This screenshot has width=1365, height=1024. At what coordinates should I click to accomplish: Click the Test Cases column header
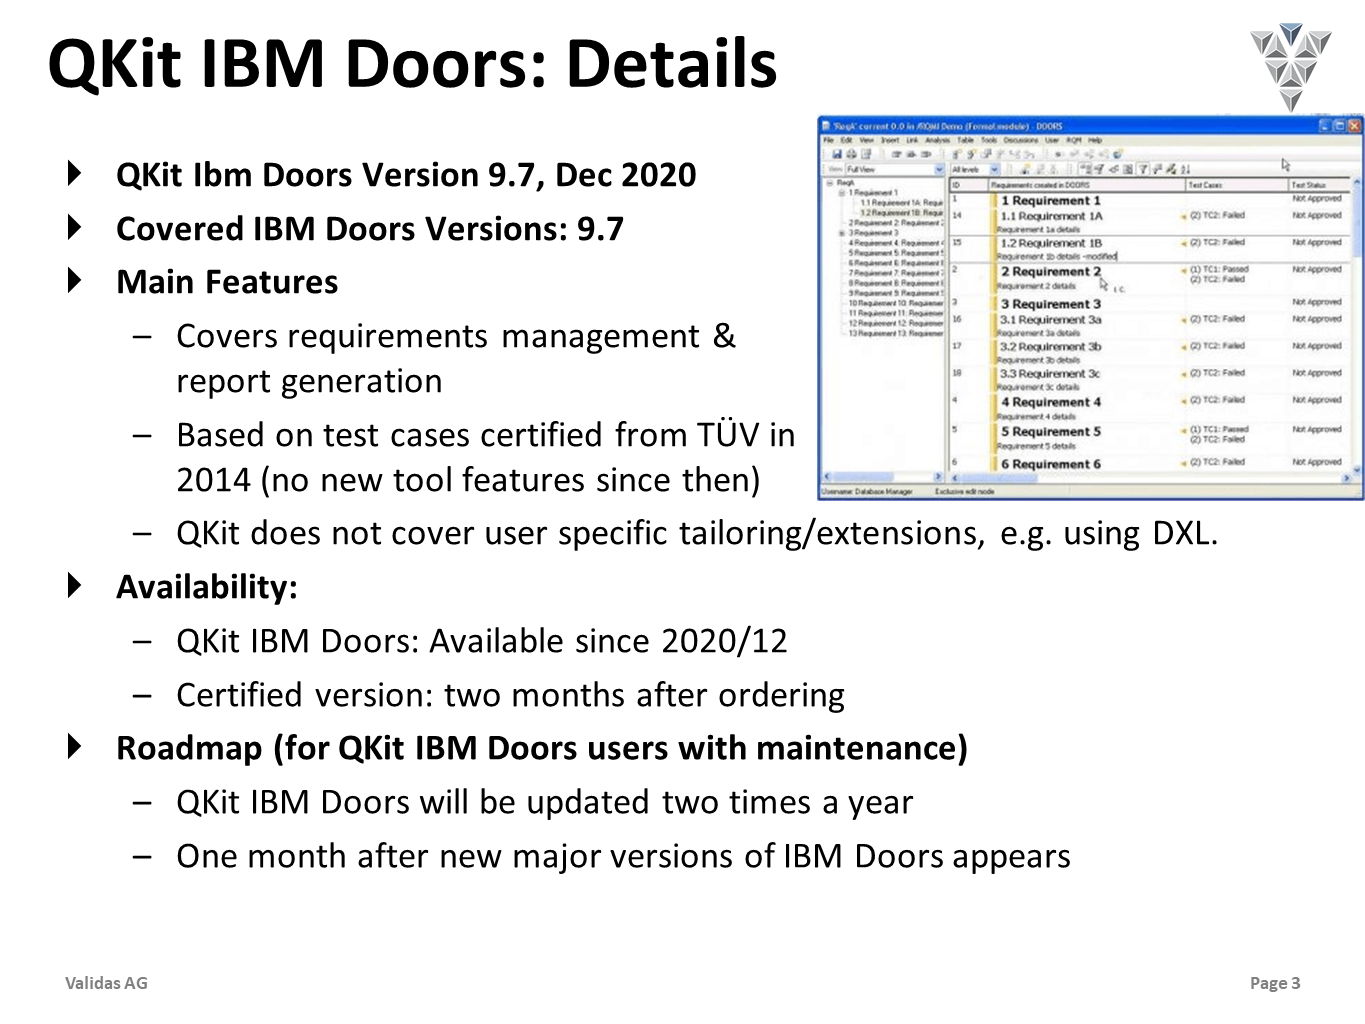1237,185
